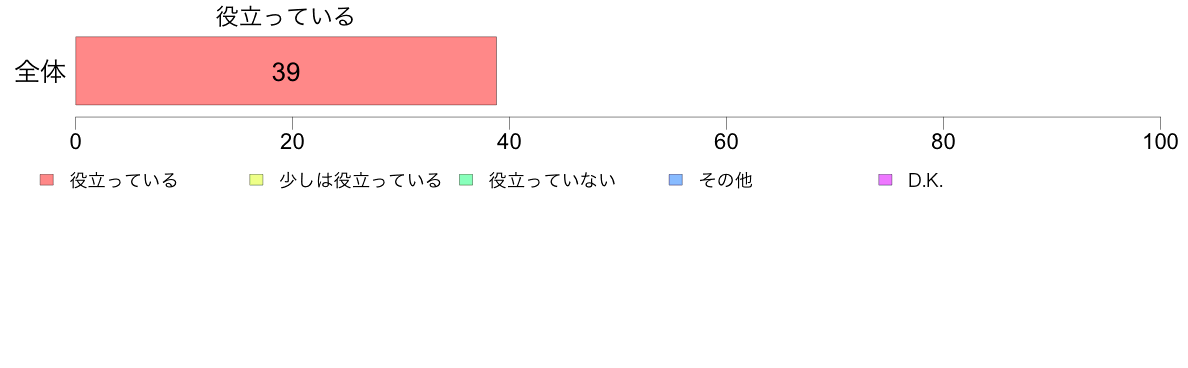Click the 60 axis tick label
1188x368 pixels.
[727, 142]
